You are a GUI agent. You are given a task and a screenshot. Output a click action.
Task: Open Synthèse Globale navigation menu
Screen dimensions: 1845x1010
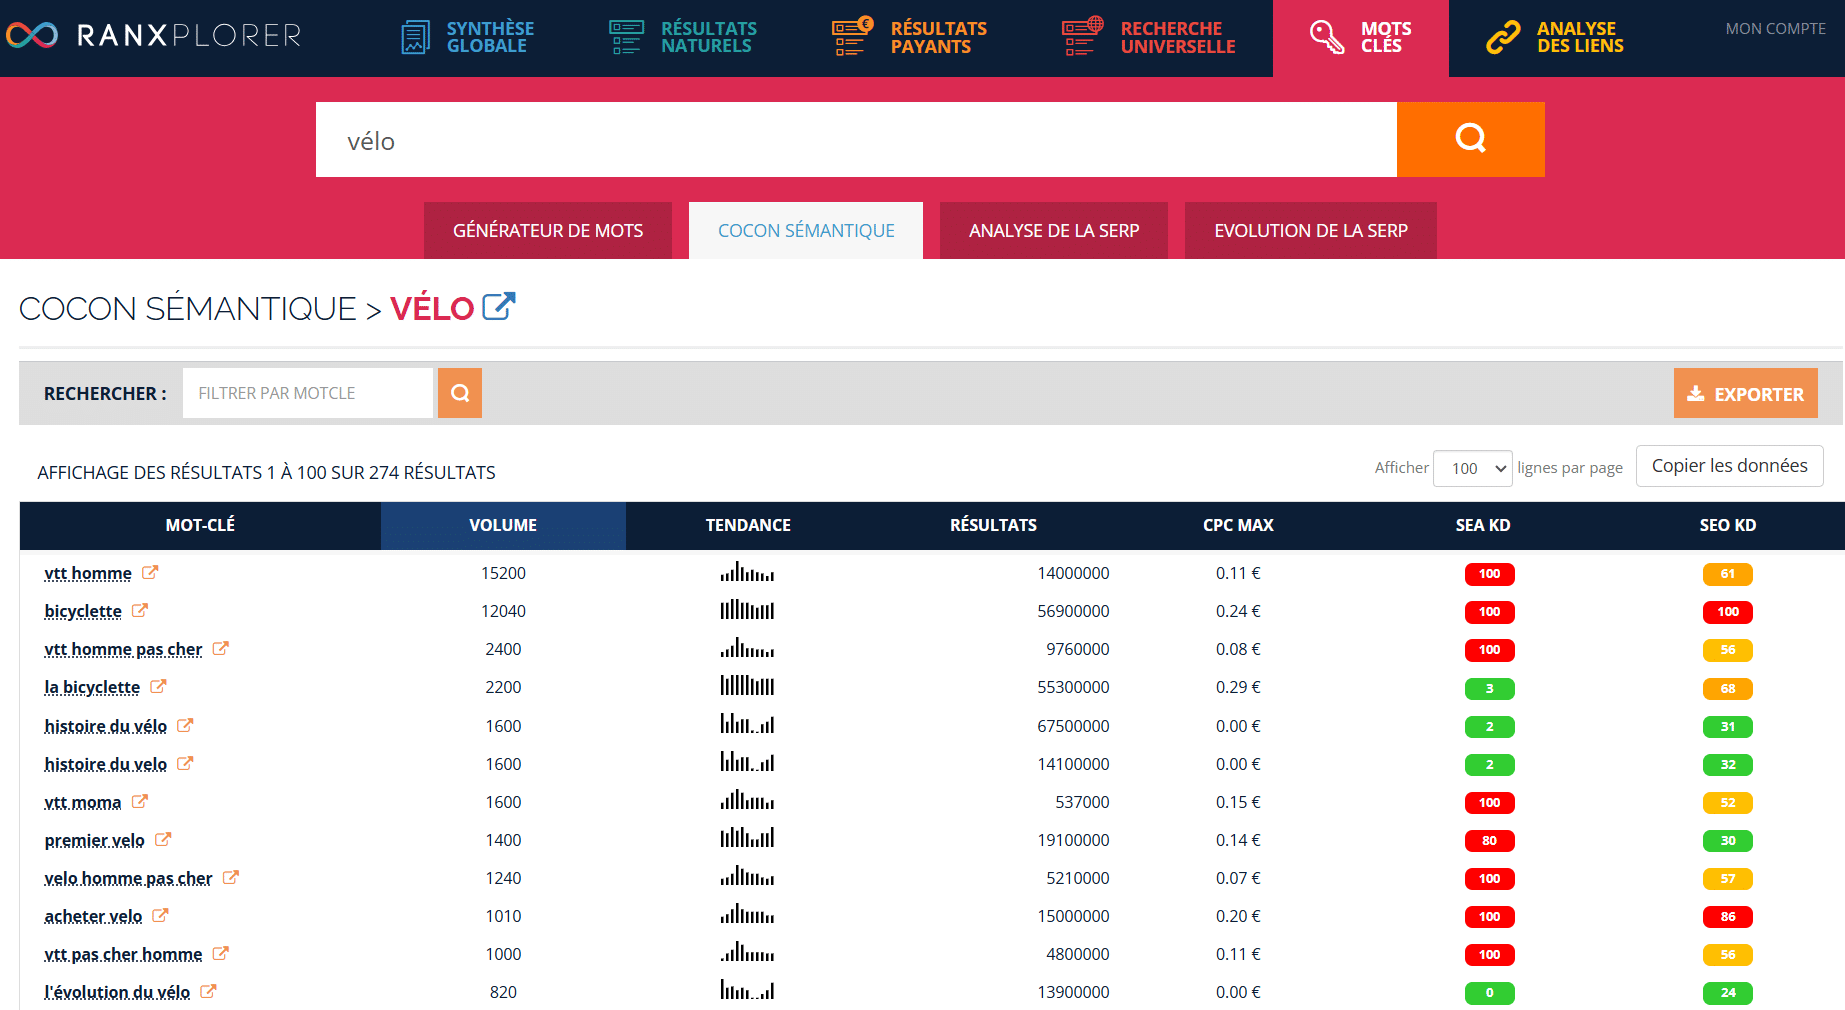pyautogui.click(x=468, y=37)
